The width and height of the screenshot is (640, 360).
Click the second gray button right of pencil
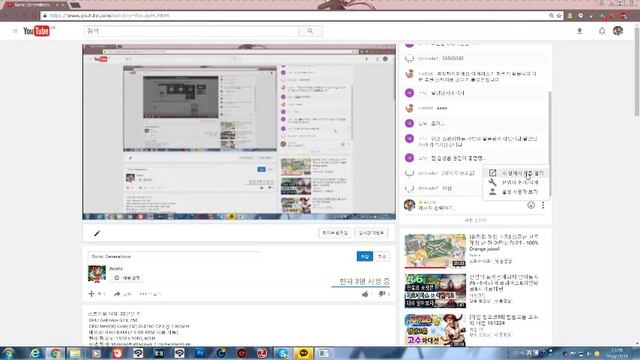click(x=371, y=233)
